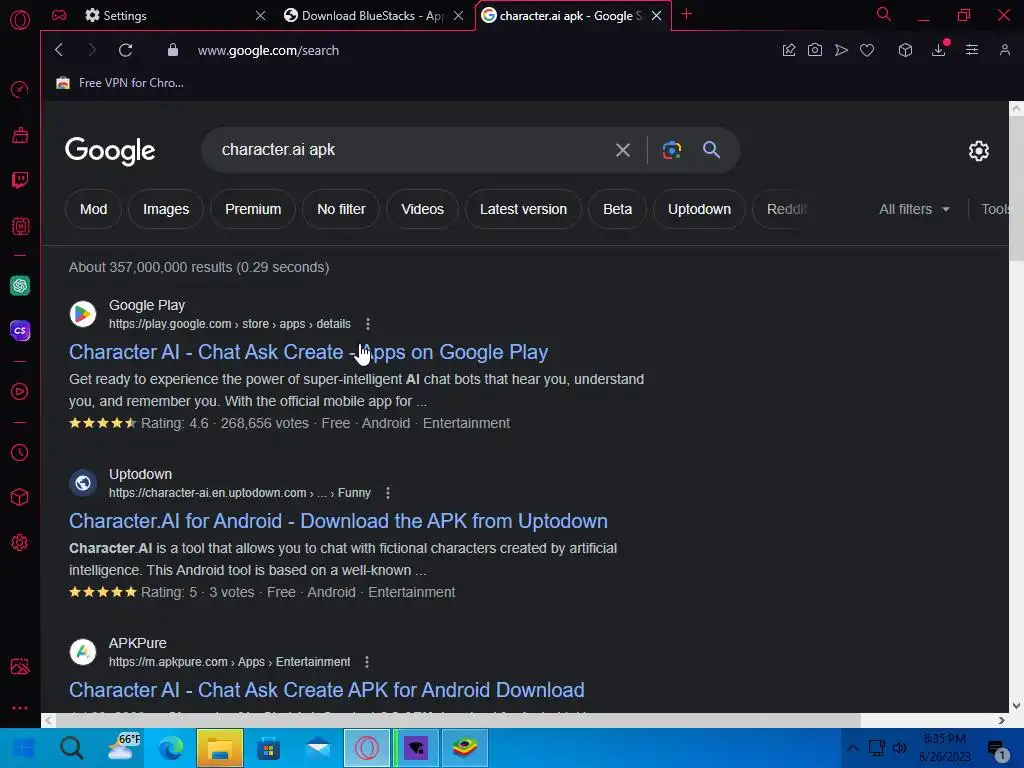This screenshot has height=768, width=1024.
Task: Open the send Flow arrow icon
Action: [841, 50]
